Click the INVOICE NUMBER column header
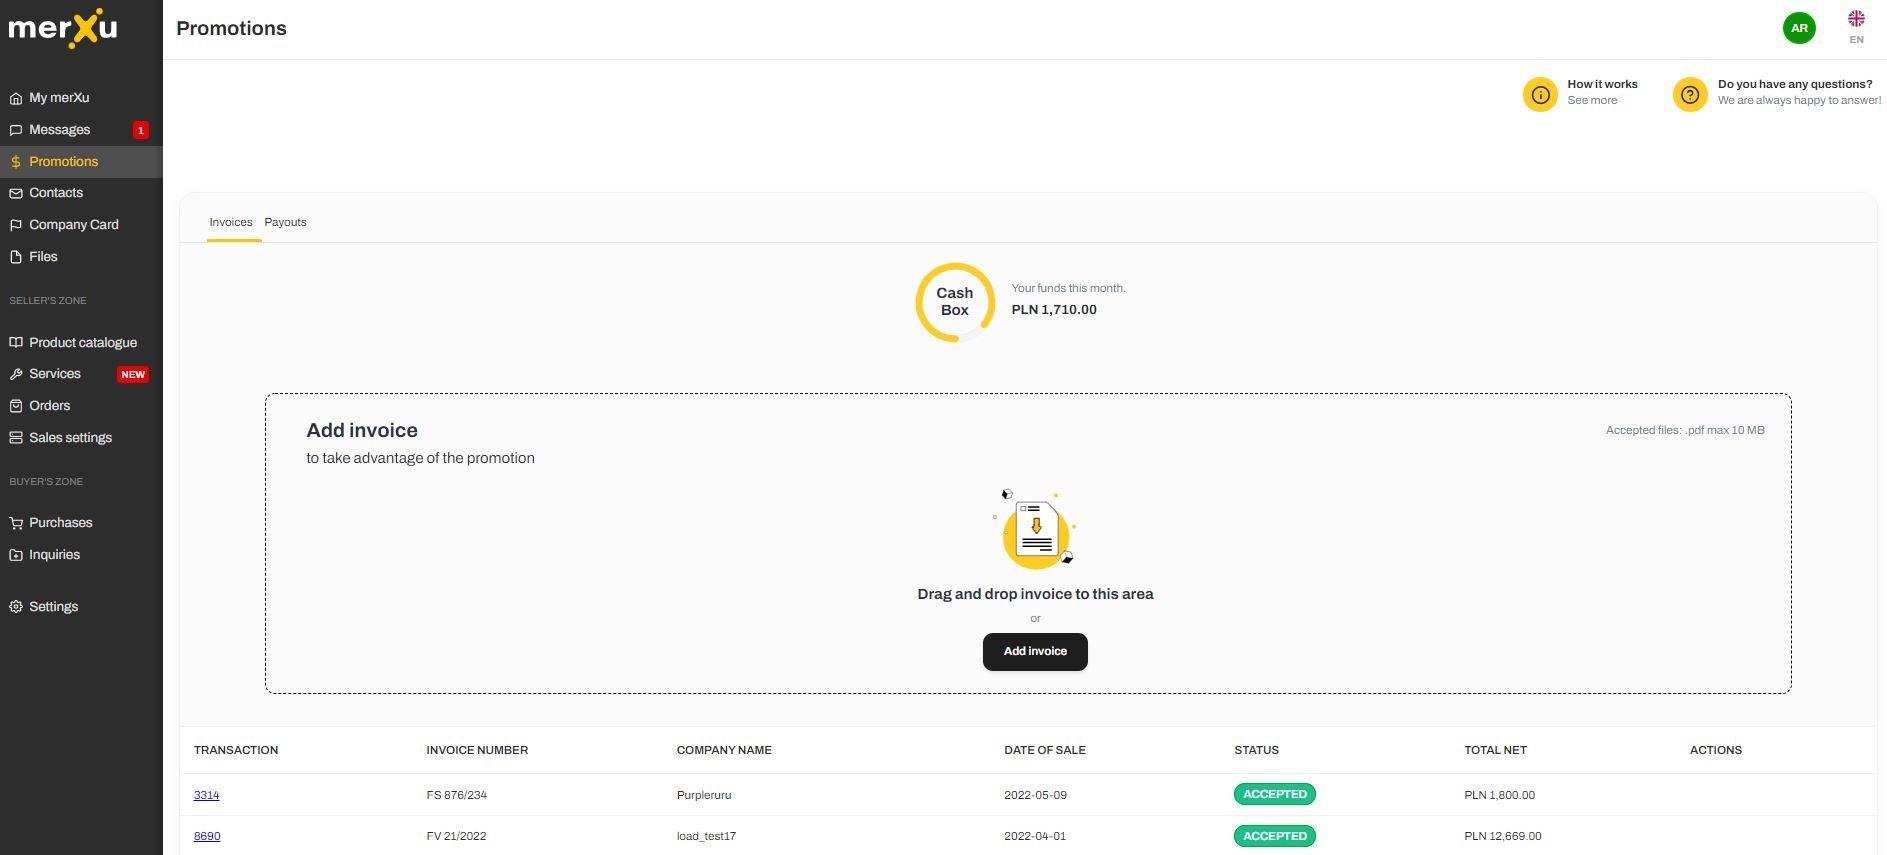 tap(477, 750)
